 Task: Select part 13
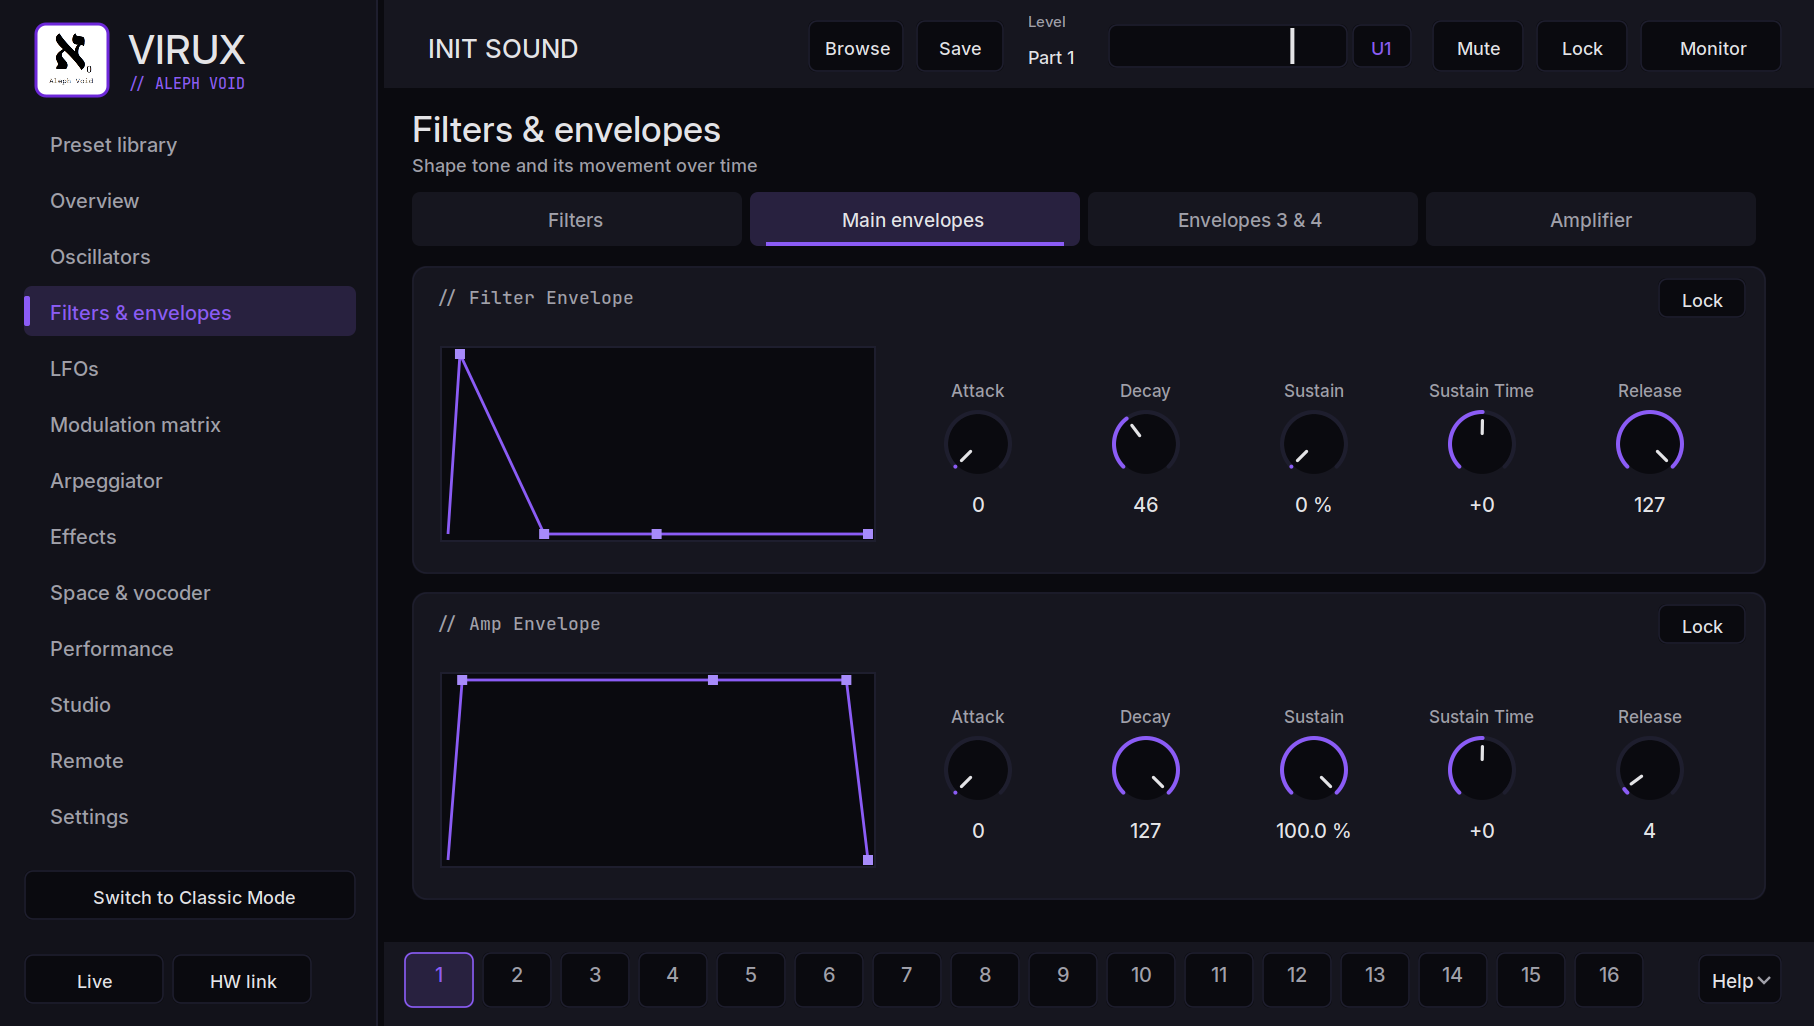1375,979
